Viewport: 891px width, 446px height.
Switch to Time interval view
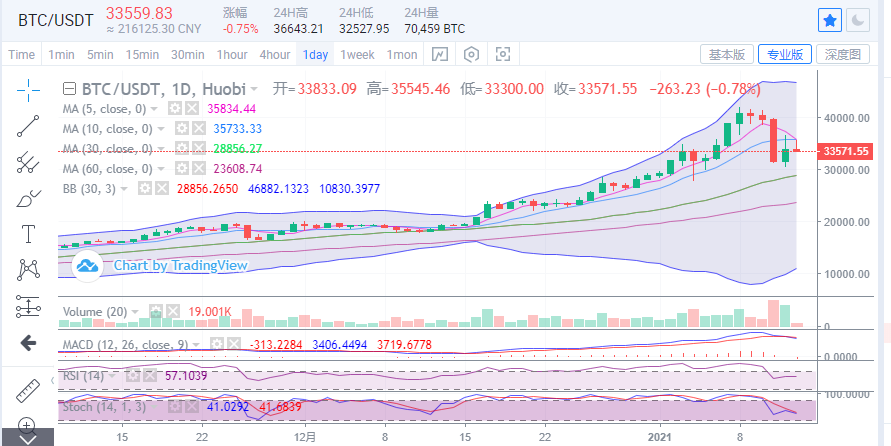coord(22,55)
